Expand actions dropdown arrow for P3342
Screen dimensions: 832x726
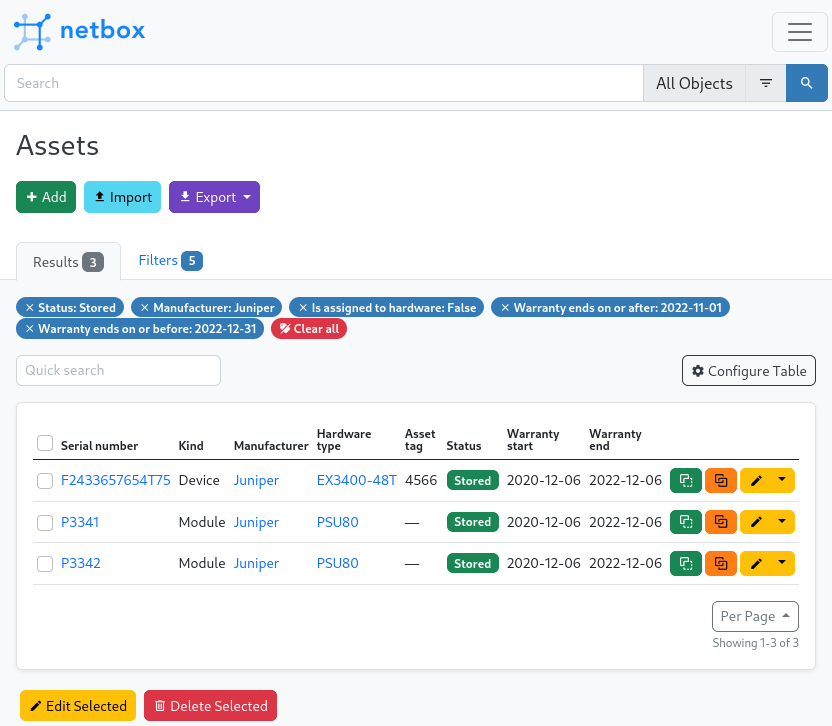pyautogui.click(x=782, y=563)
